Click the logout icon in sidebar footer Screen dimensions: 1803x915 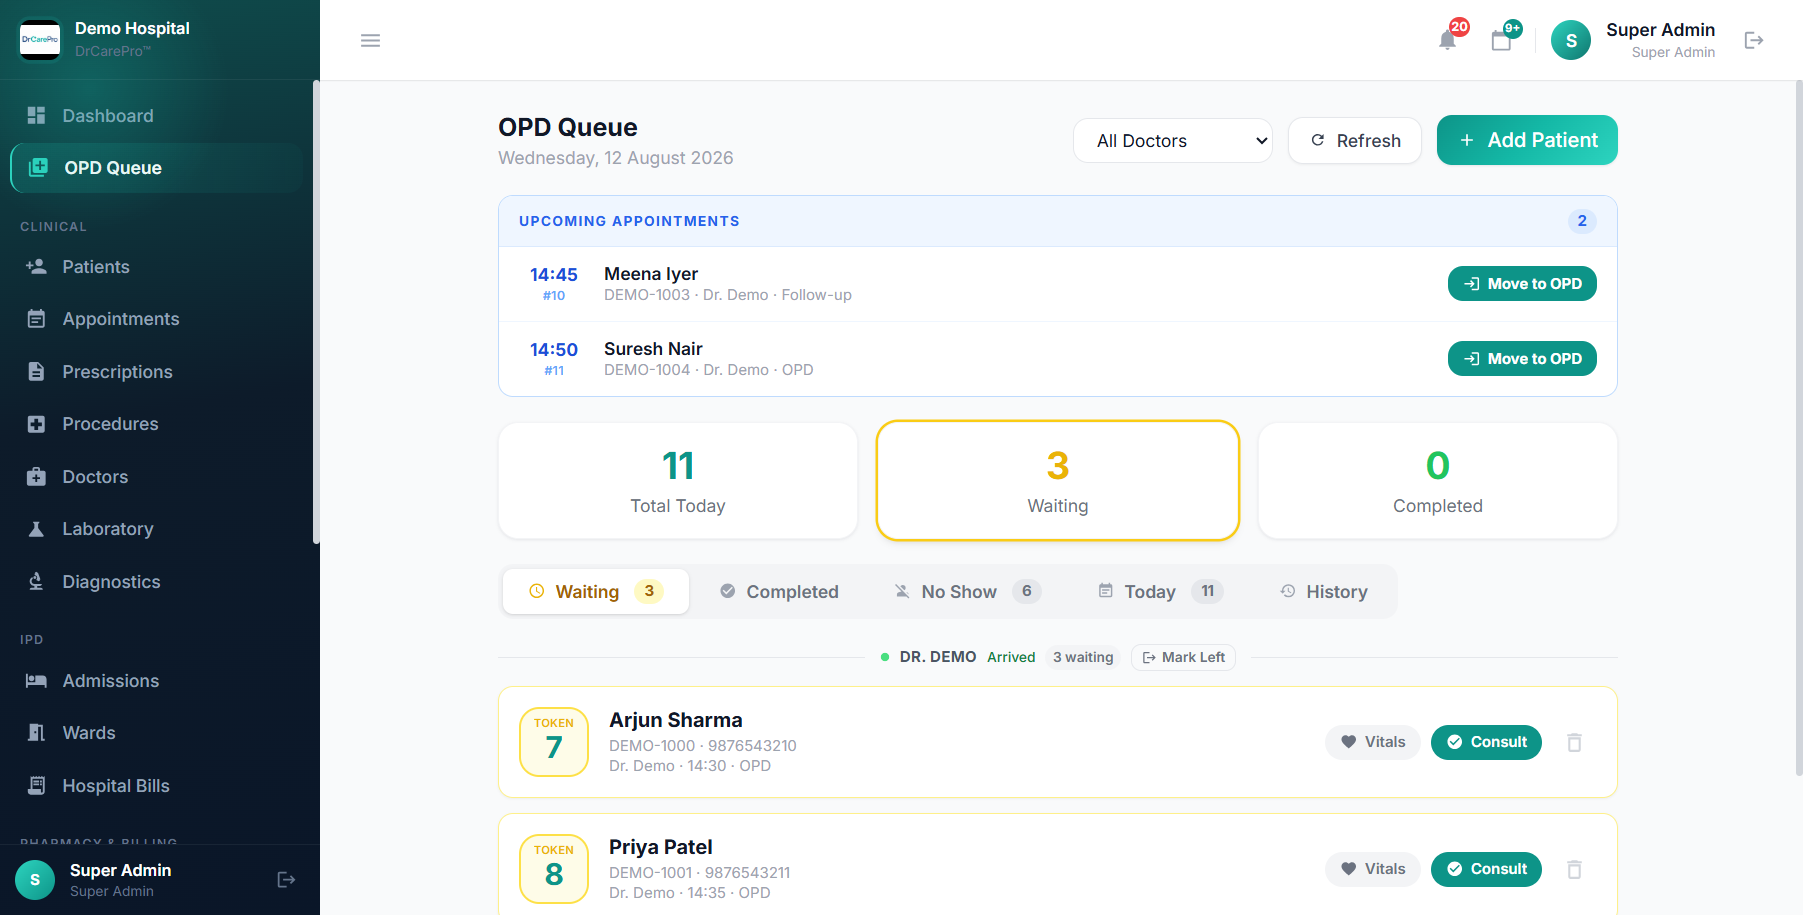(286, 880)
